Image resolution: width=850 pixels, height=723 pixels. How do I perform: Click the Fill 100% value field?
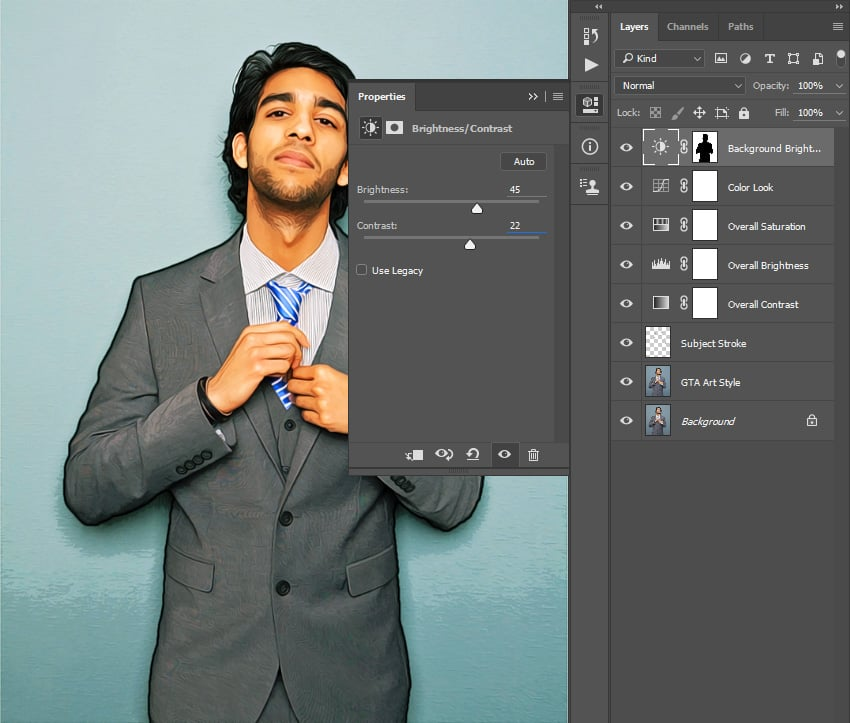[812, 113]
